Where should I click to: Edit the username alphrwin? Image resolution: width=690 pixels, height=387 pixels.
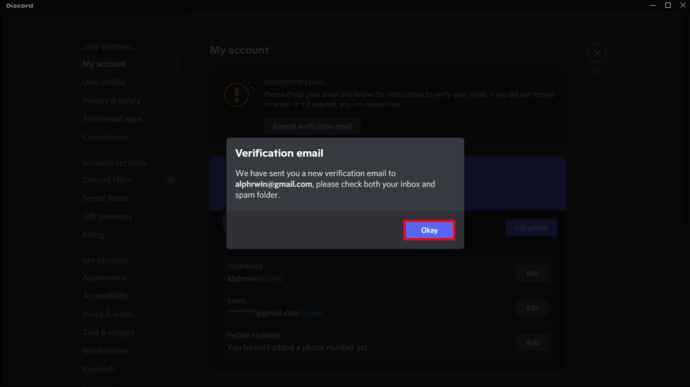coord(532,273)
